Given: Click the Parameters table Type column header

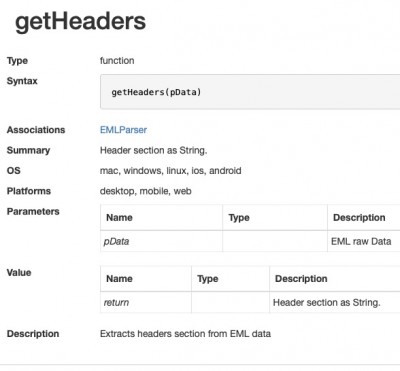Looking at the screenshot, I should (275, 218).
